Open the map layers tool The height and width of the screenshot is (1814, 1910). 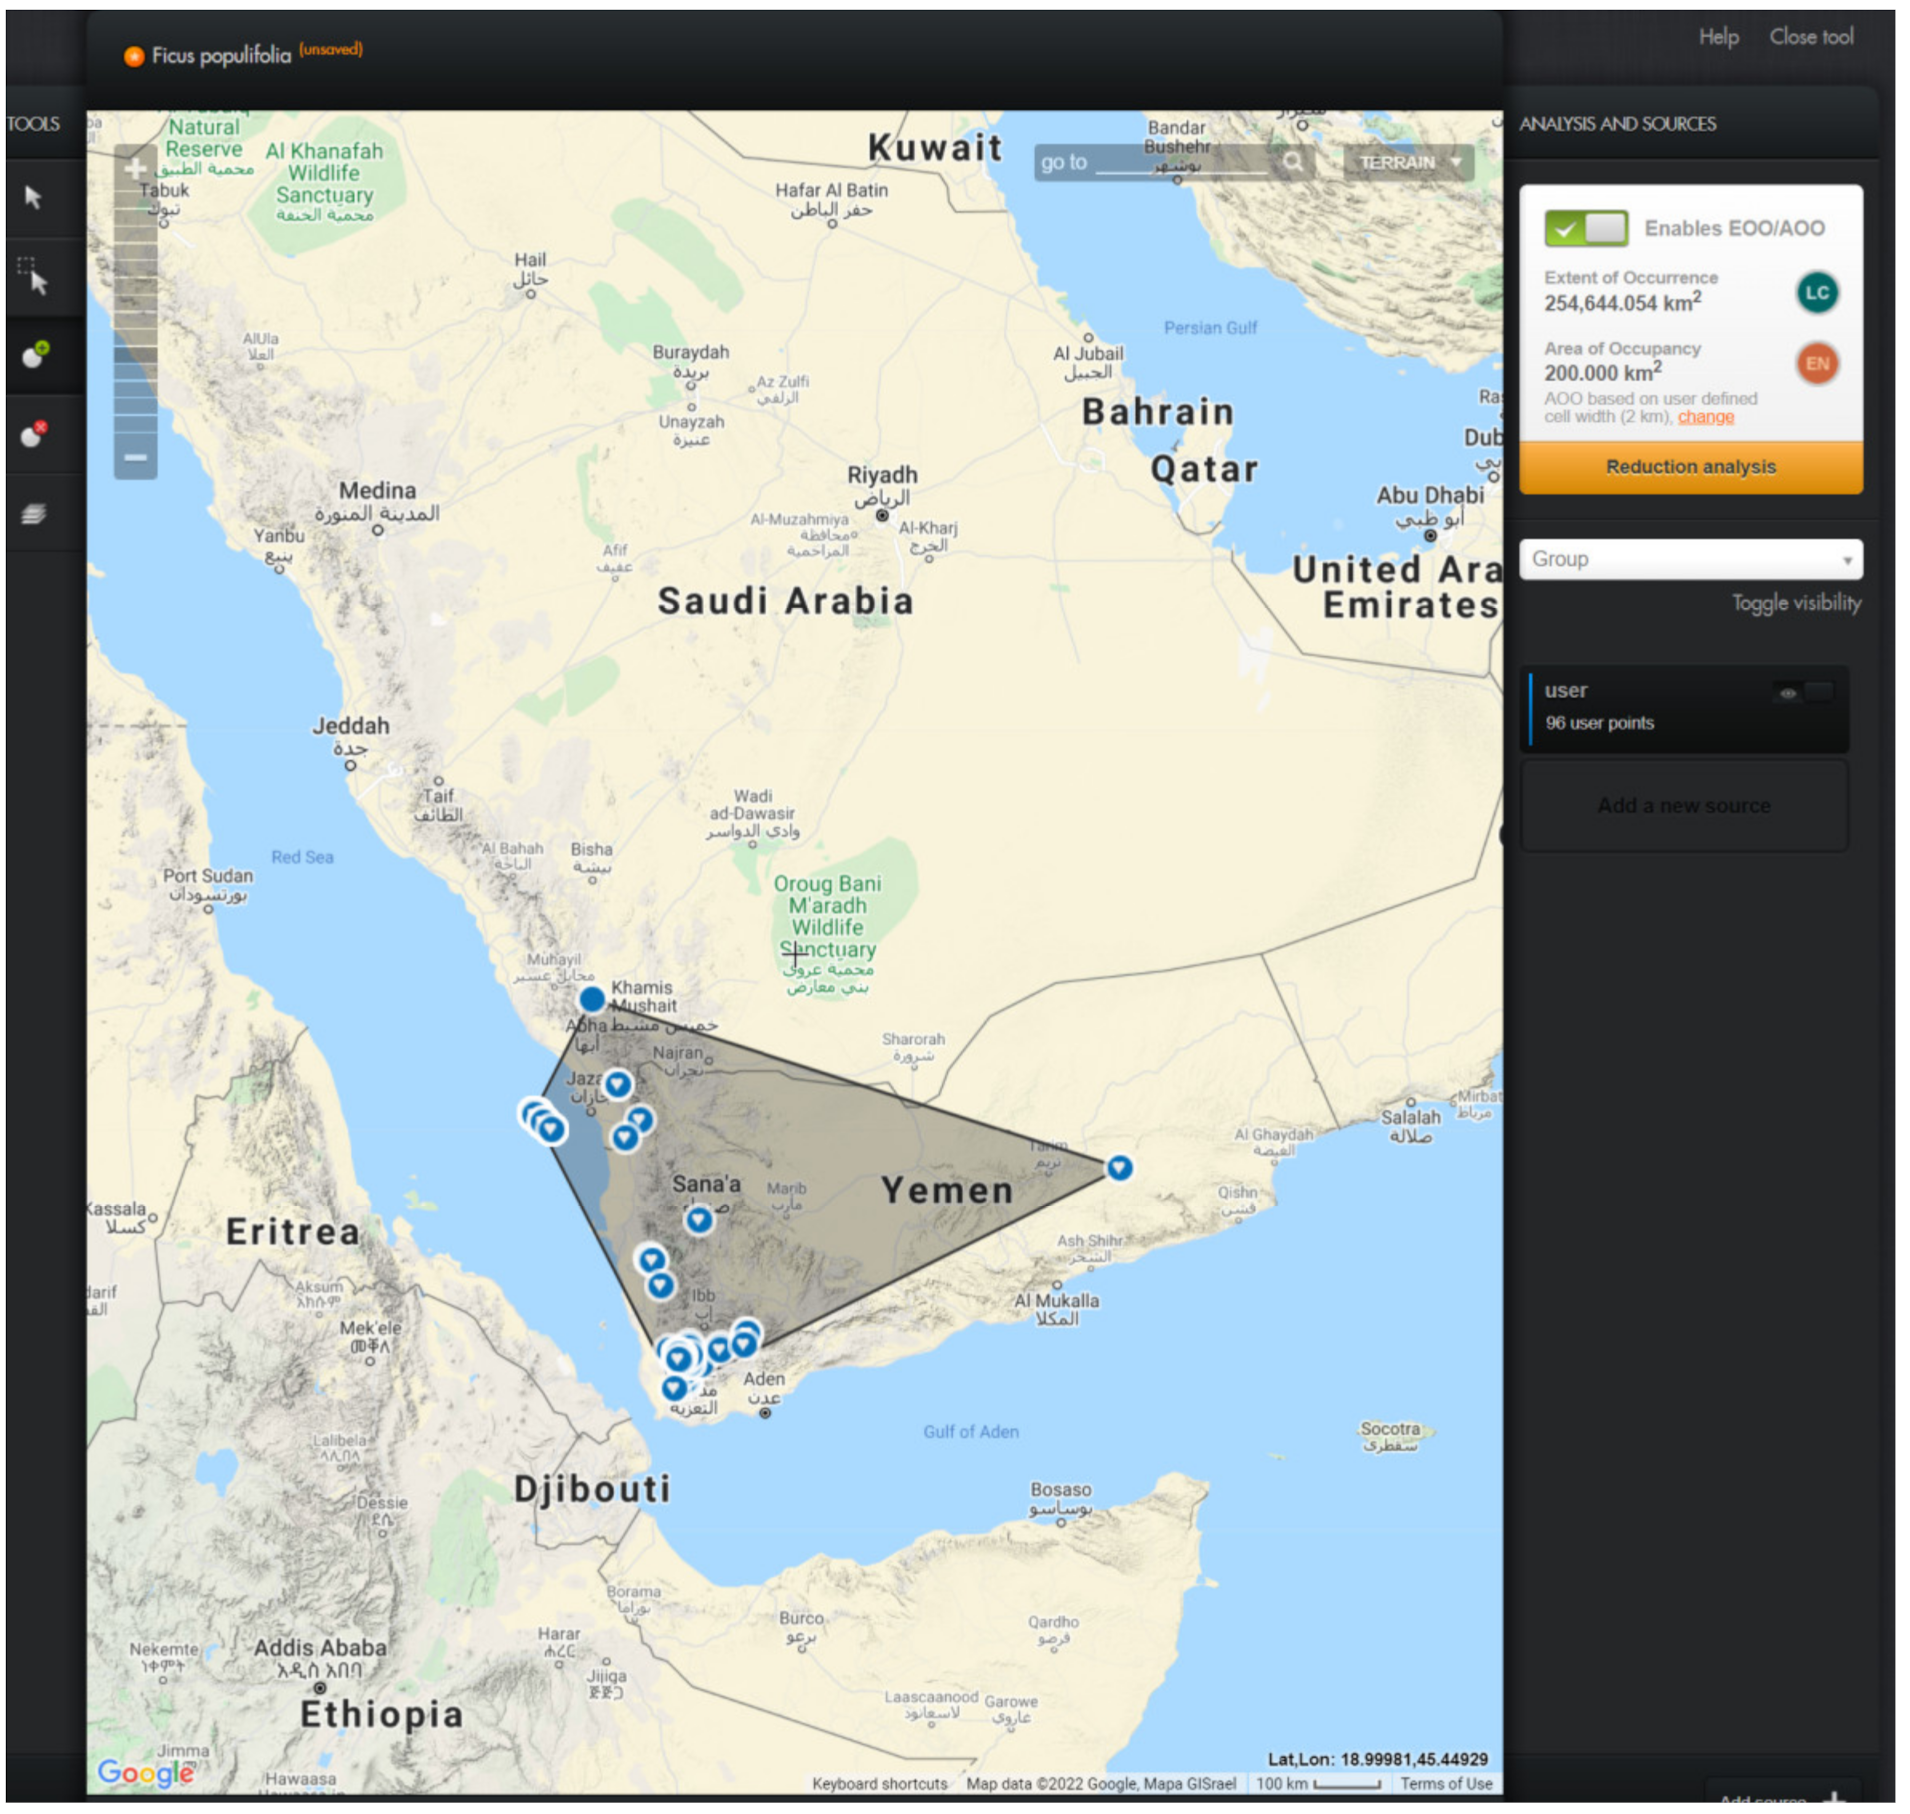click(x=34, y=514)
